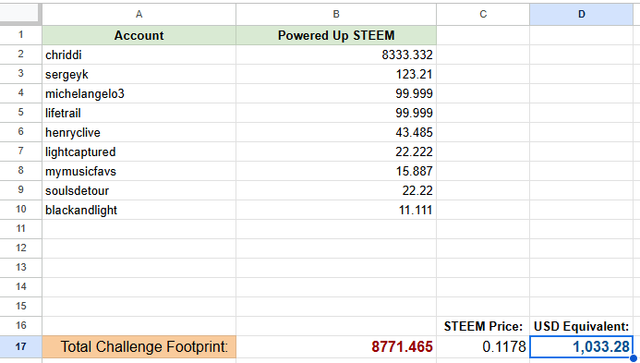Click cell containing 'mymusicfavs'
This screenshot has height=363, width=640.
click(x=139, y=171)
